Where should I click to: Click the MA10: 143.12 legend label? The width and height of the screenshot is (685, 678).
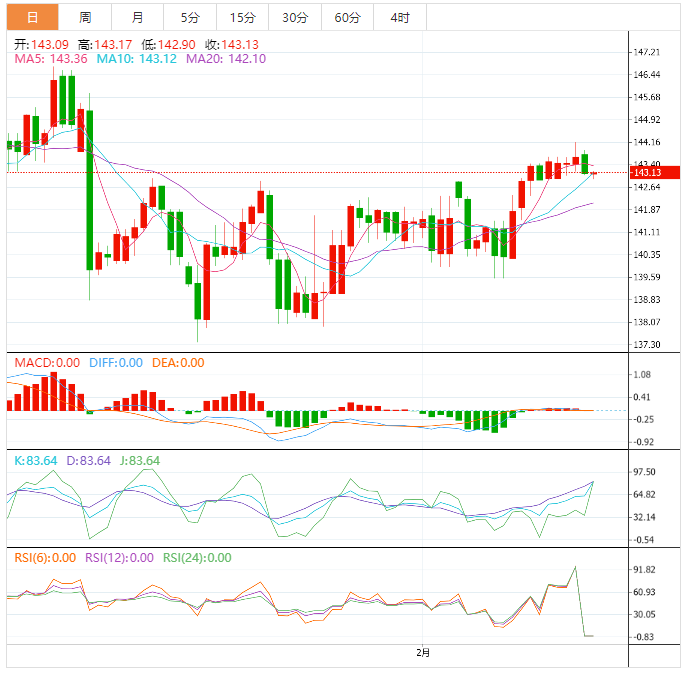coord(137,59)
